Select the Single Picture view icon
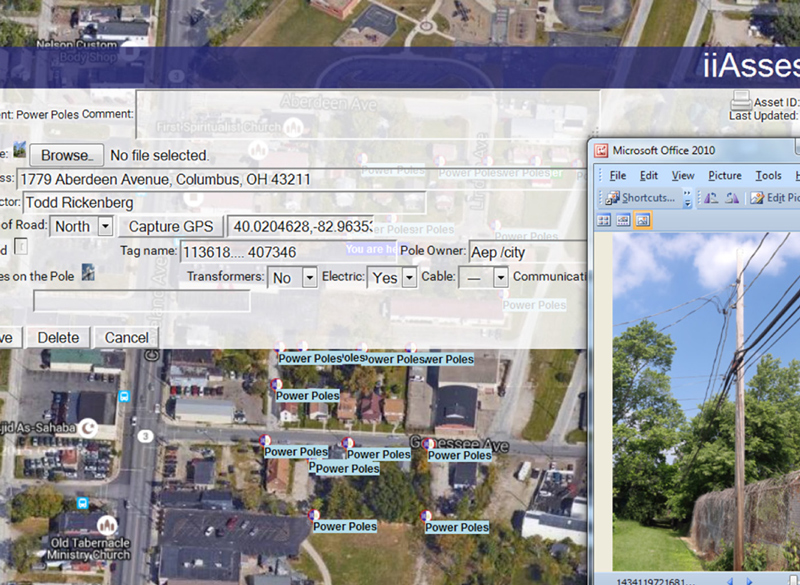 pyautogui.click(x=643, y=220)
